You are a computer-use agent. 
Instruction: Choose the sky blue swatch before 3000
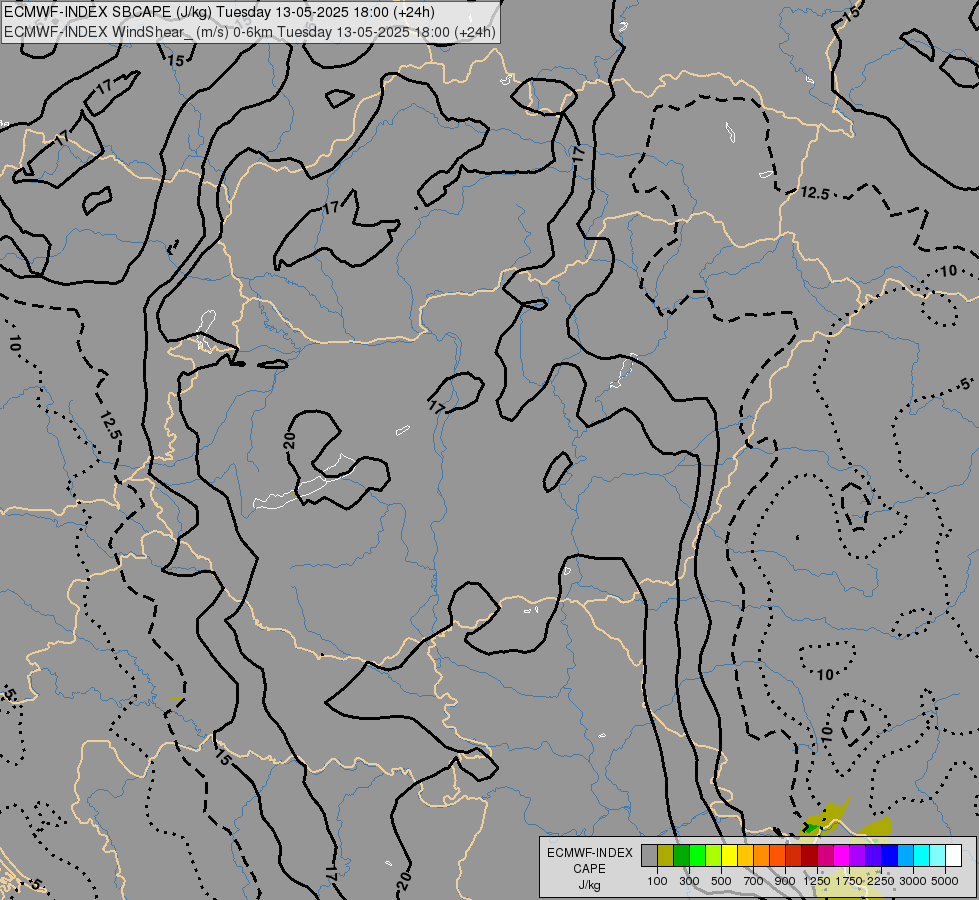point(905,856)
